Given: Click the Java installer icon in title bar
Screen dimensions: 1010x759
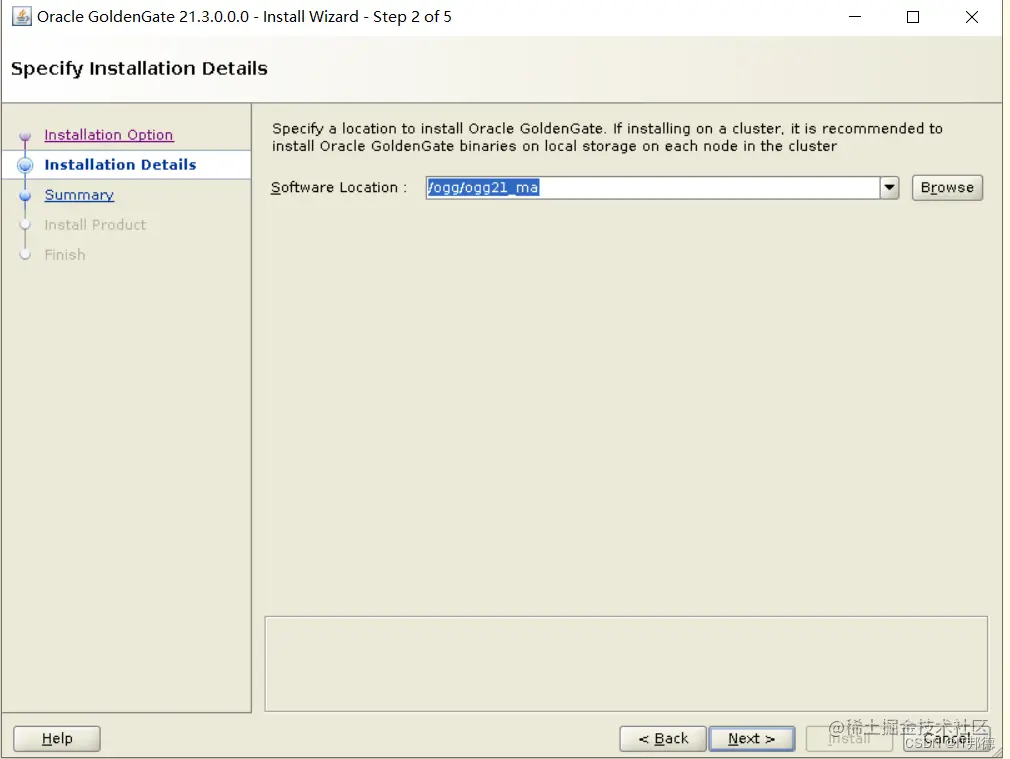Looking at the screenshot, I should 21,16.
